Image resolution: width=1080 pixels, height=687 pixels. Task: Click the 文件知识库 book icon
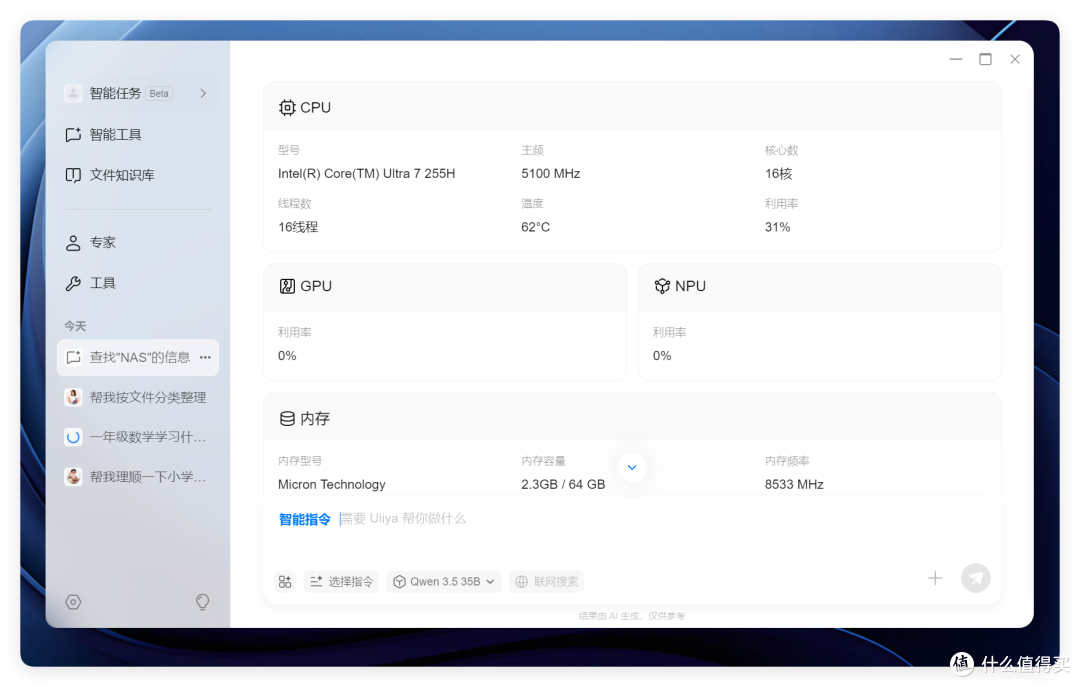pyautogui.click(x=73, y=175)
